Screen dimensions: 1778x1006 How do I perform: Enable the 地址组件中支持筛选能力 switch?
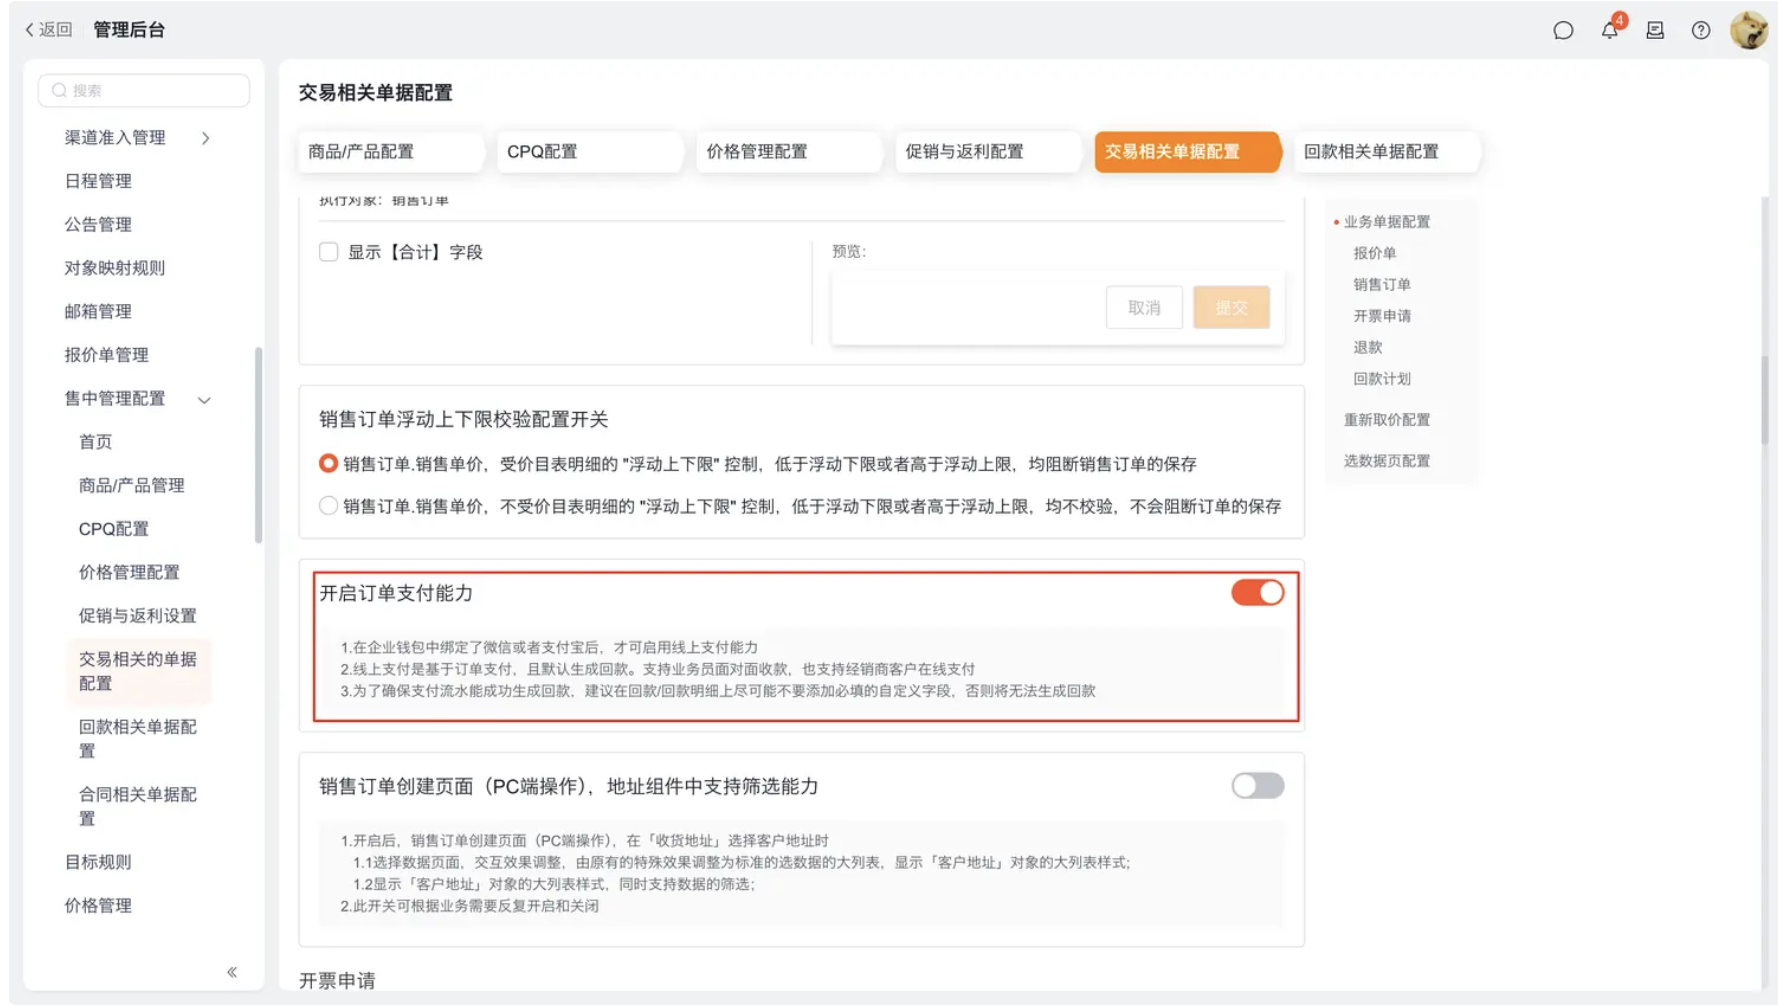click(1257, 786)
